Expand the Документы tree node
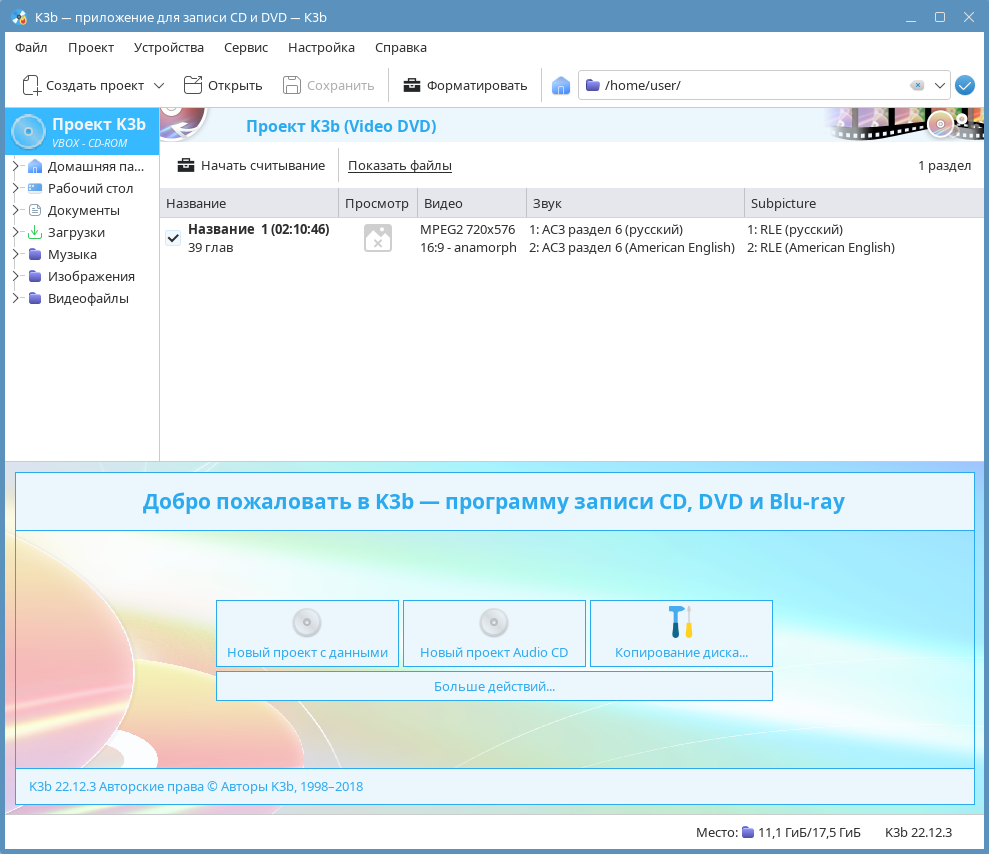 click(16, 210)
